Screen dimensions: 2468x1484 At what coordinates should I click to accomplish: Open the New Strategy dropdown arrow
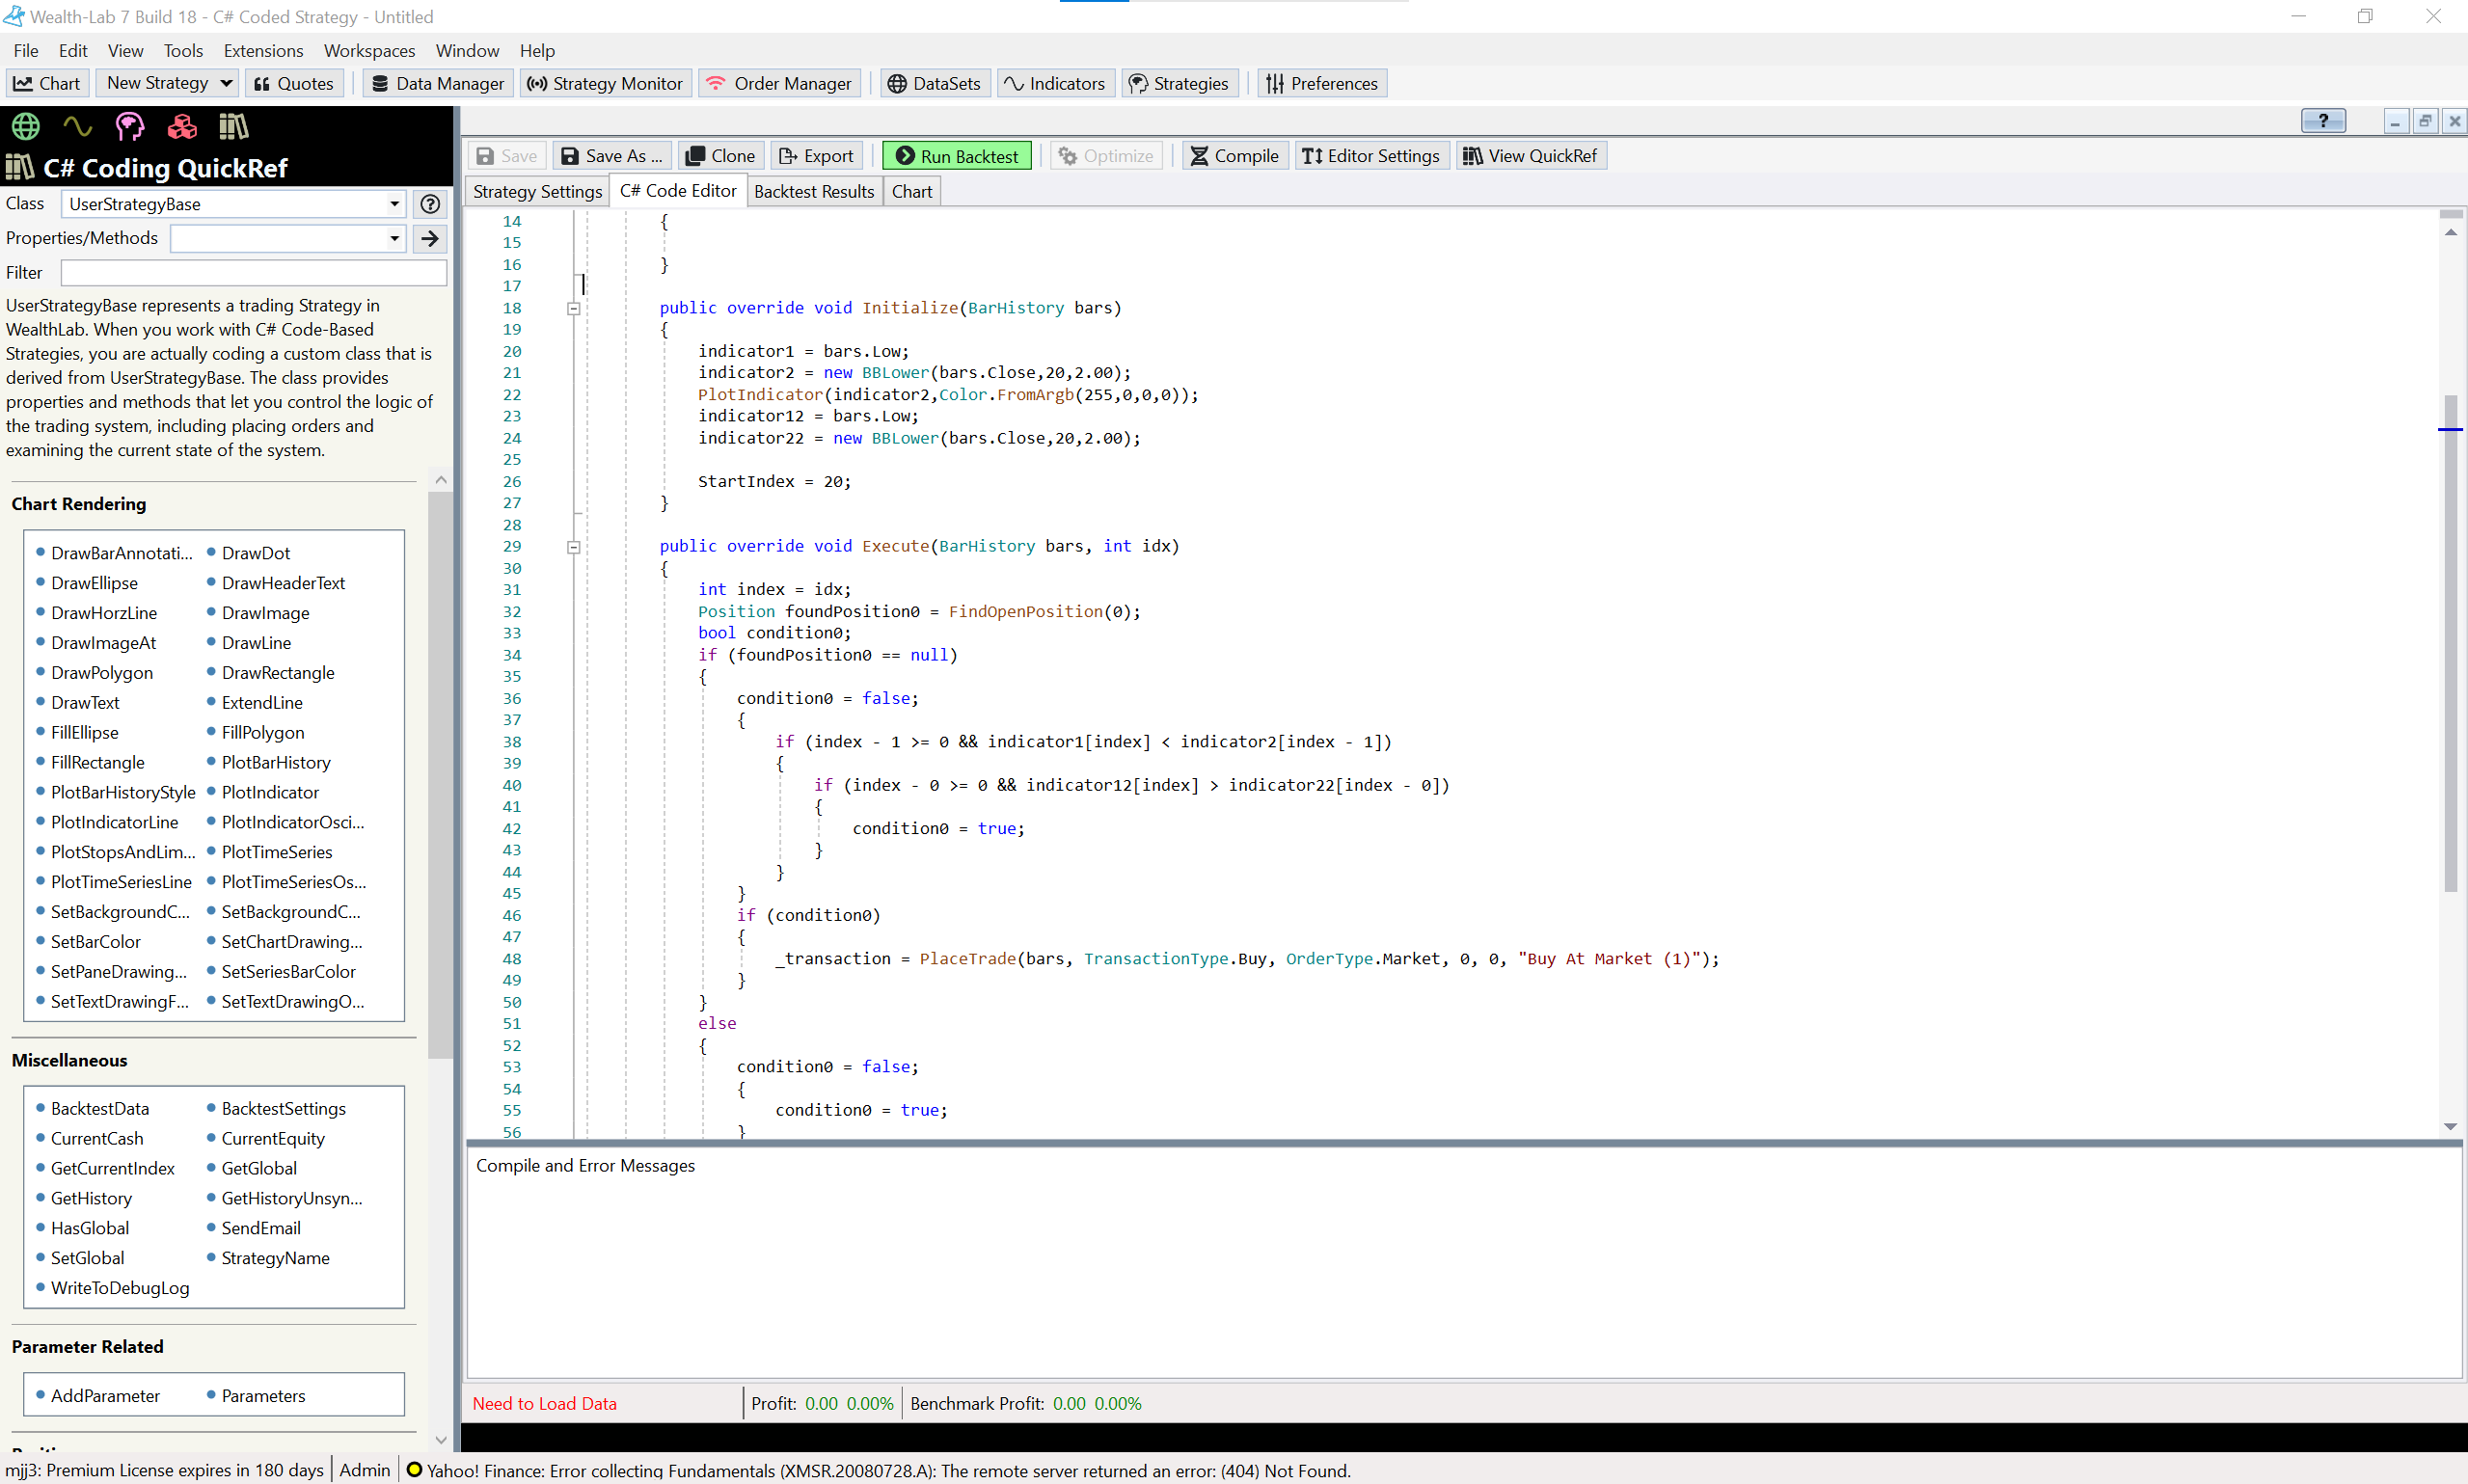point(226,83)
